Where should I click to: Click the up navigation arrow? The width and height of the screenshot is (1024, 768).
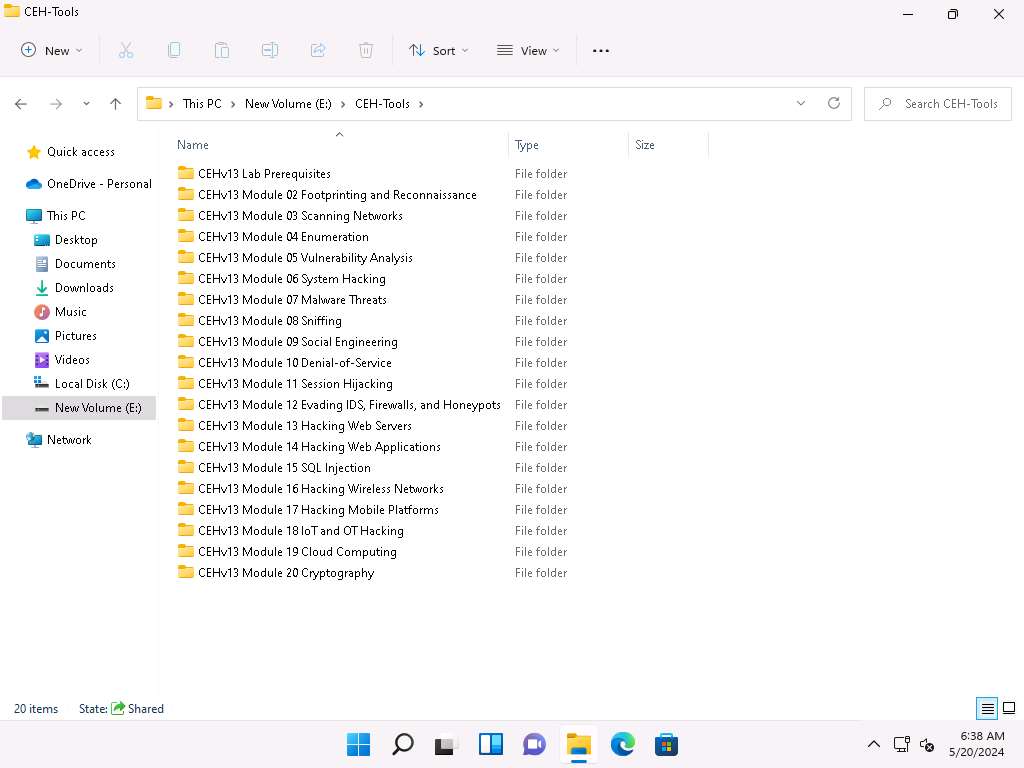[x=115, y=103]
